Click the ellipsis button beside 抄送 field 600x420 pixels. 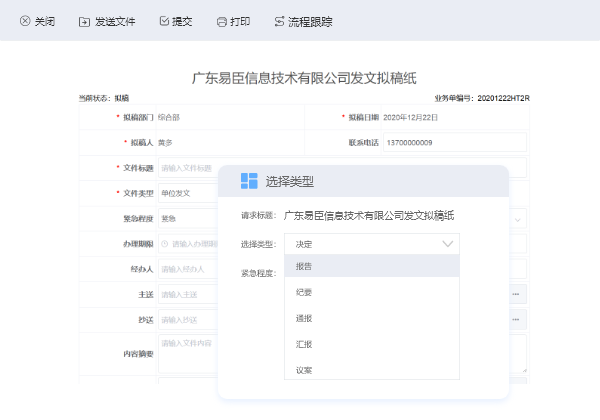tap(516, 319)
